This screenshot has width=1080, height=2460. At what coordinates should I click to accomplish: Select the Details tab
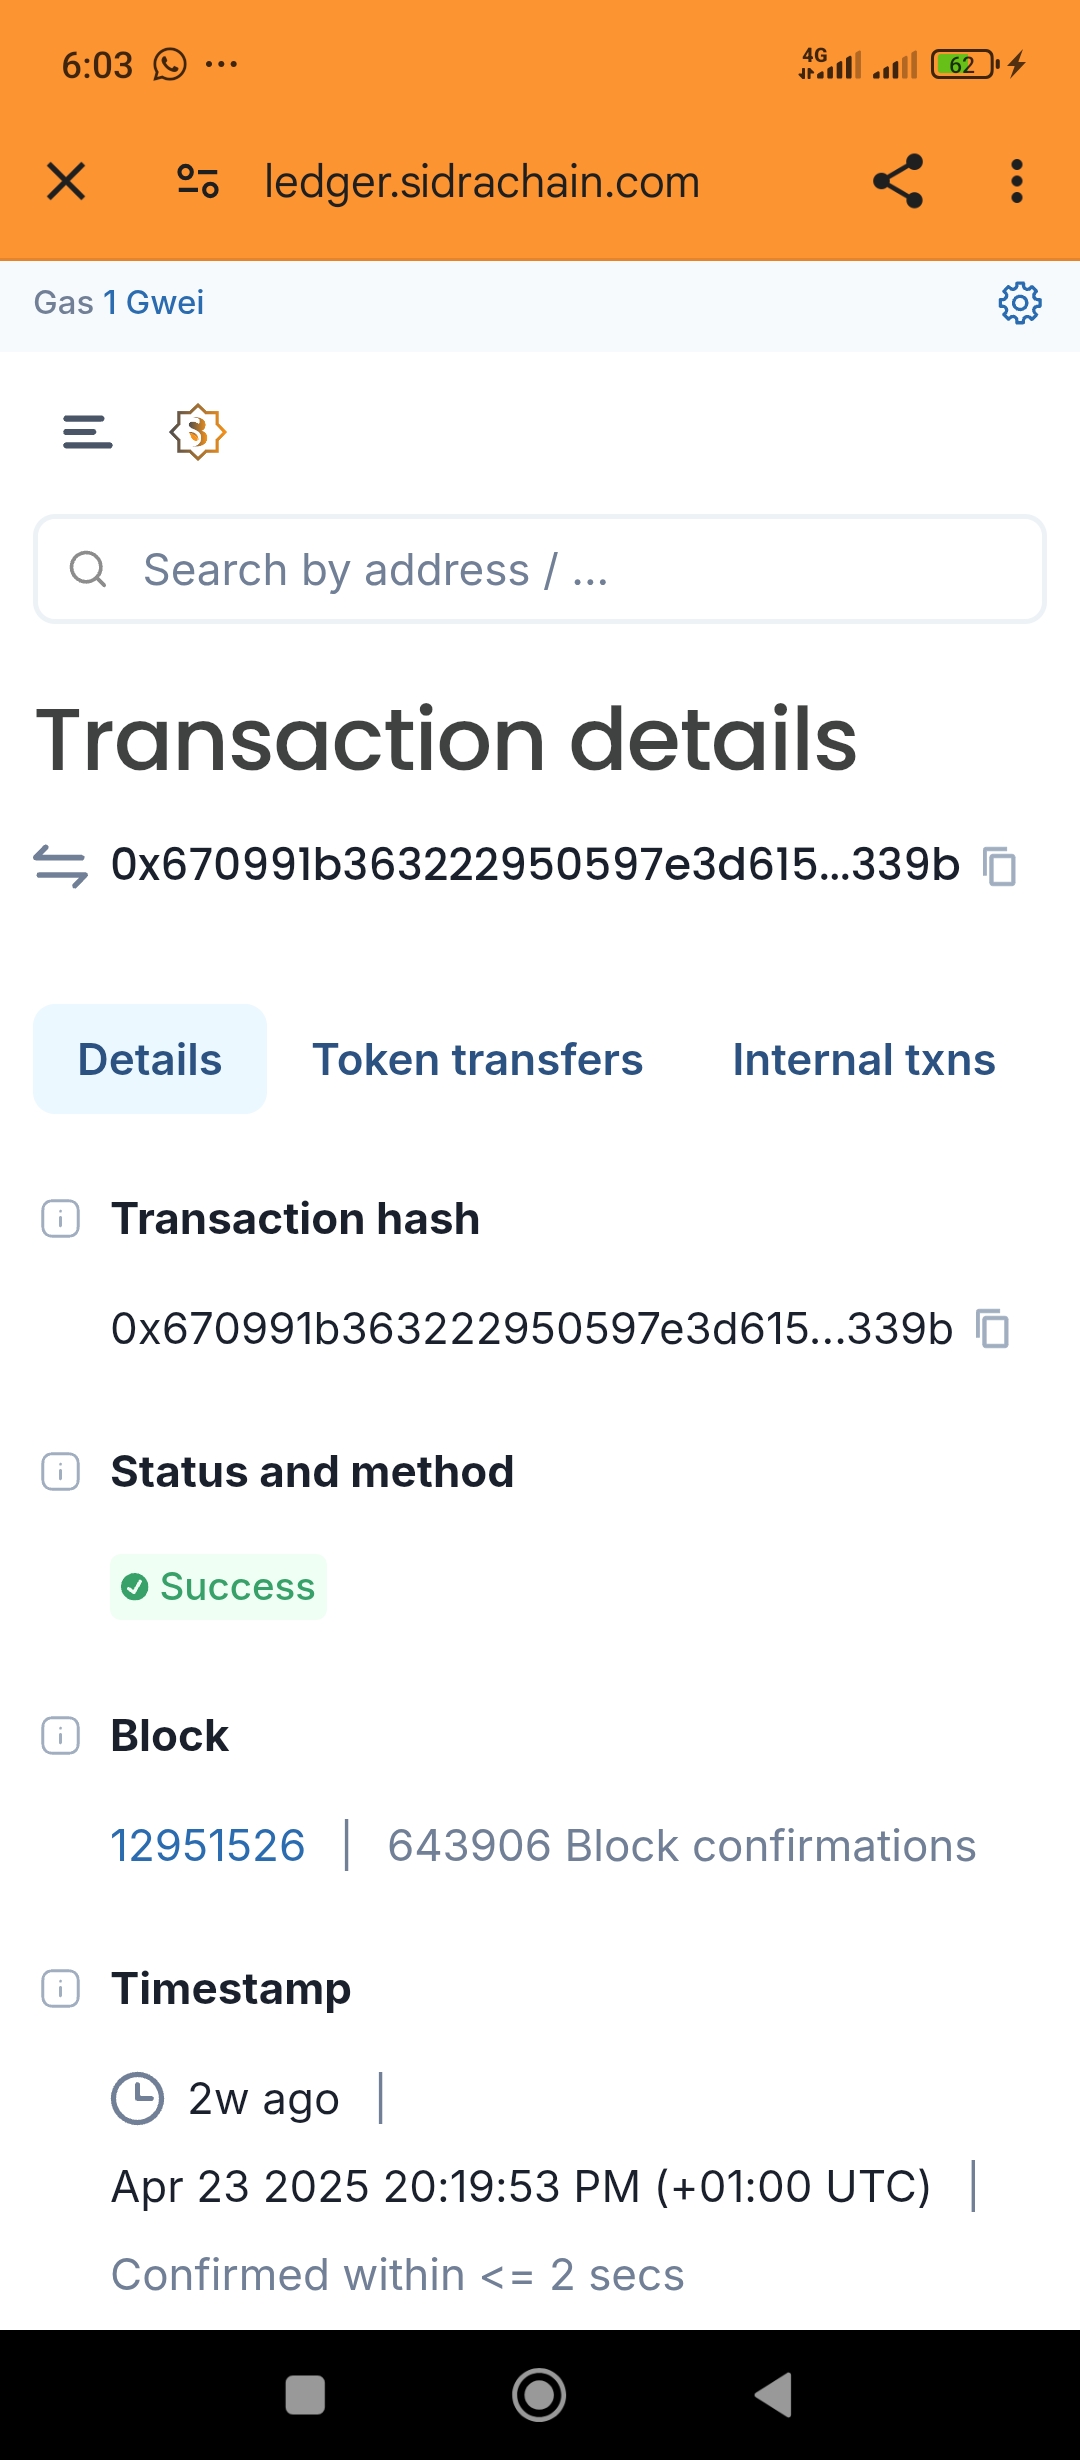150,1060
